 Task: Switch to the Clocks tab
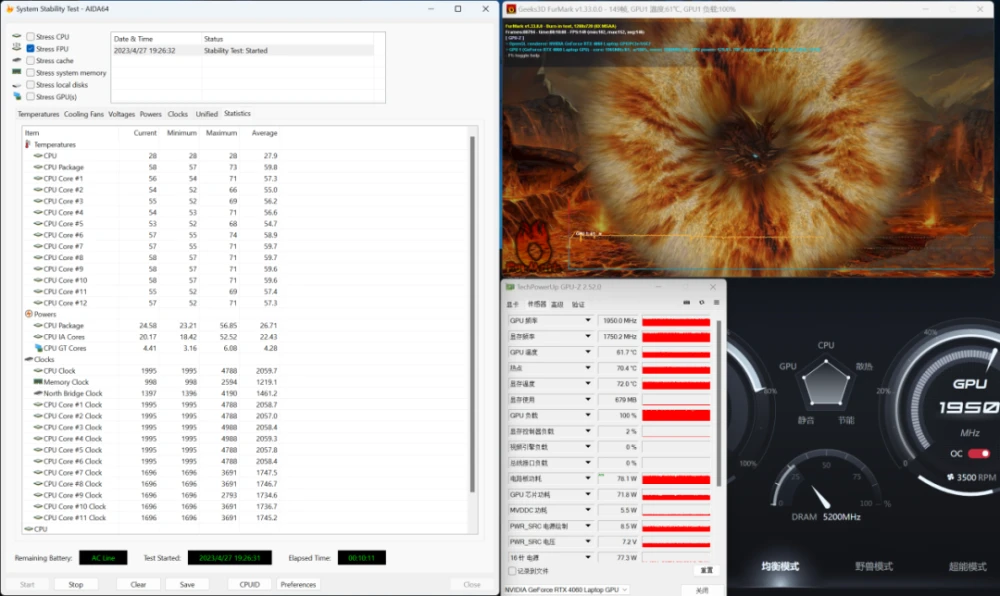point(177,114)
